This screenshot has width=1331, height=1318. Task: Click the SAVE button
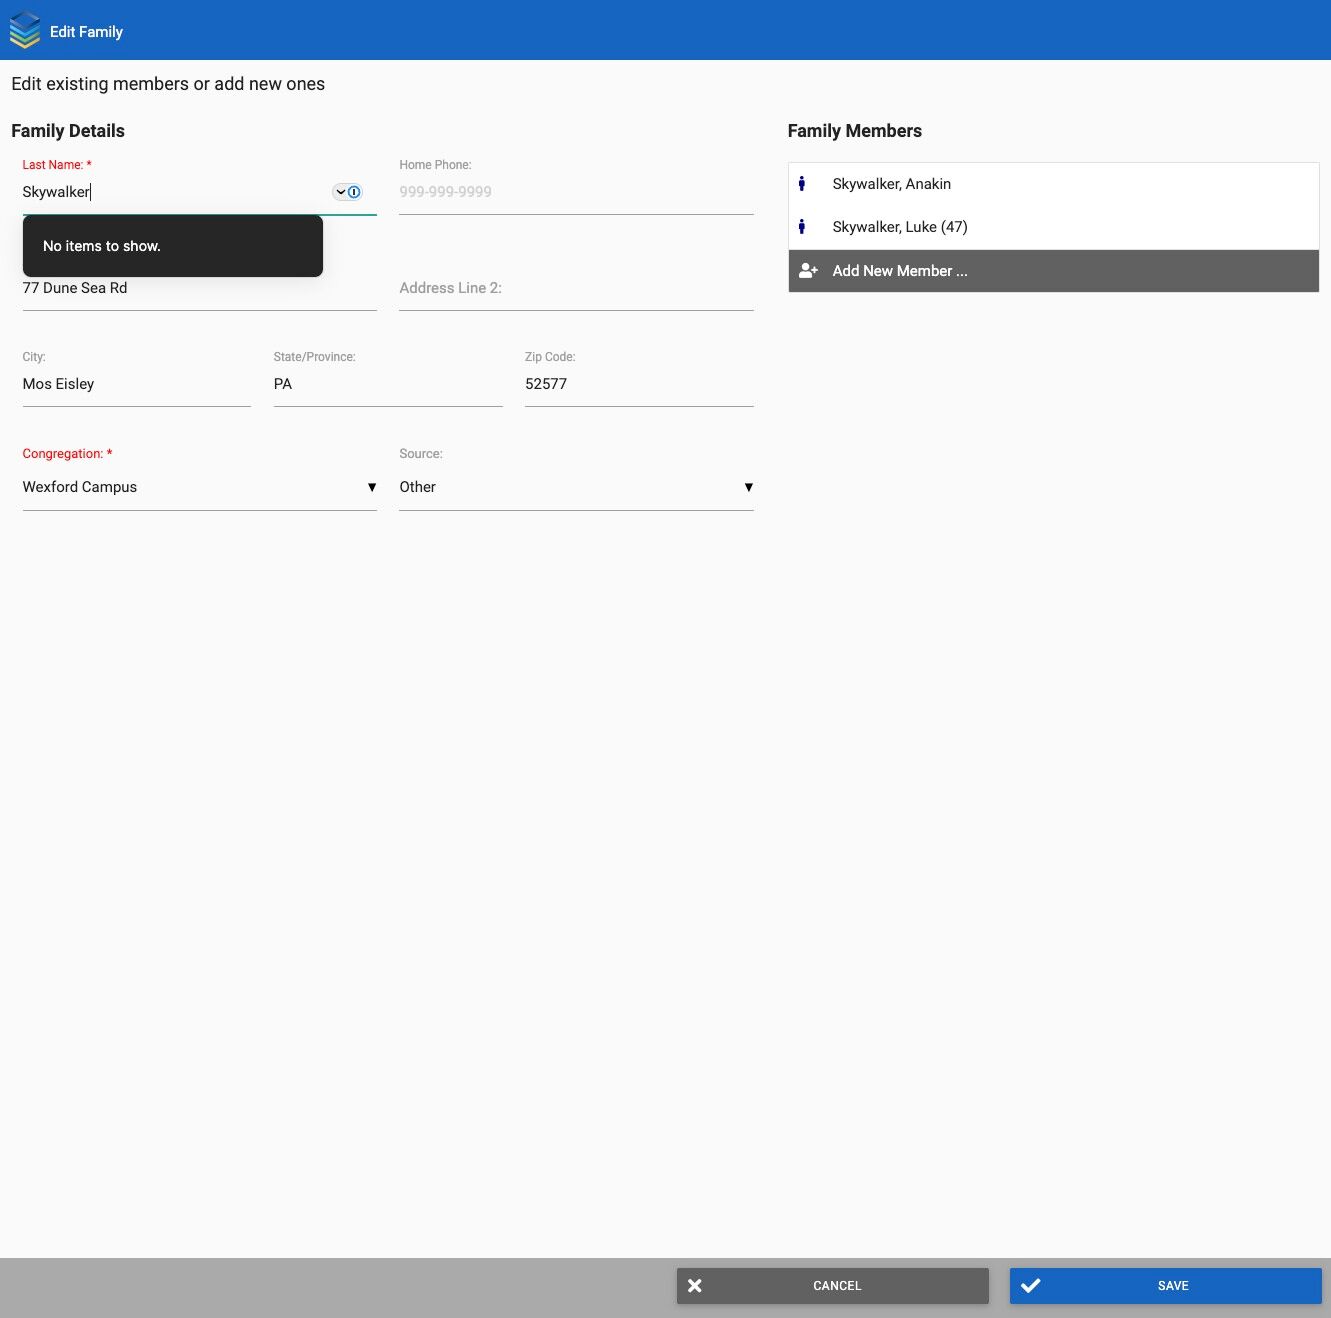coord(1166,1286)
